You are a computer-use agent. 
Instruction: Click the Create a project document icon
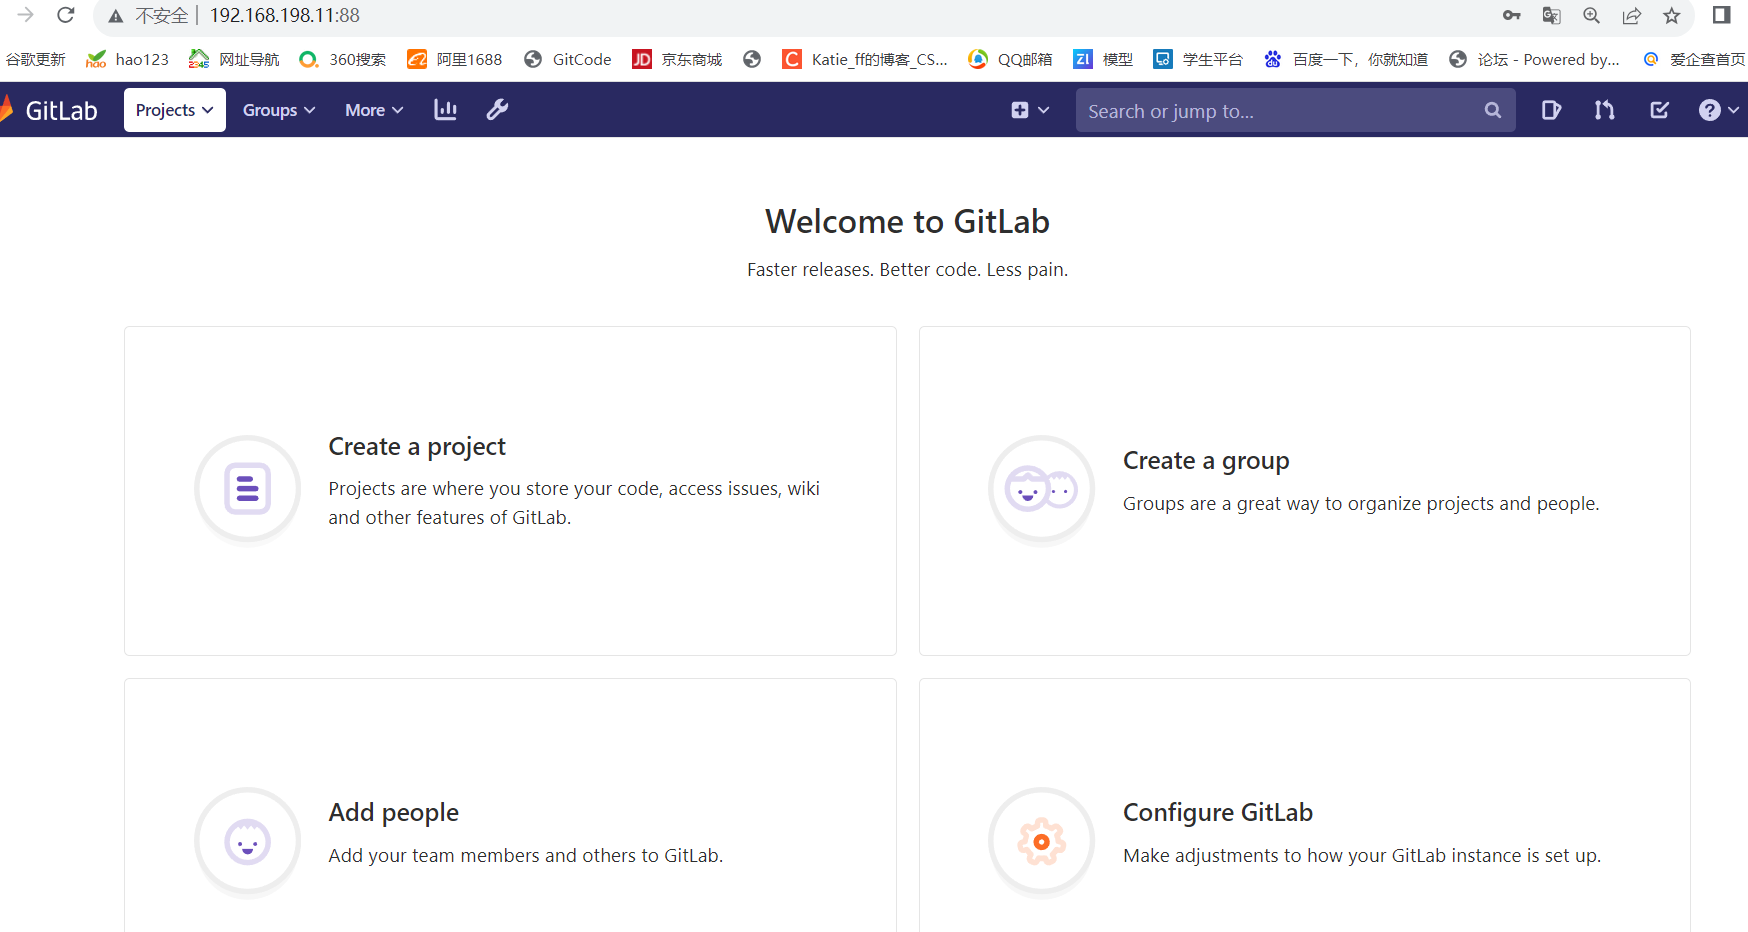(x=247, y=489)
